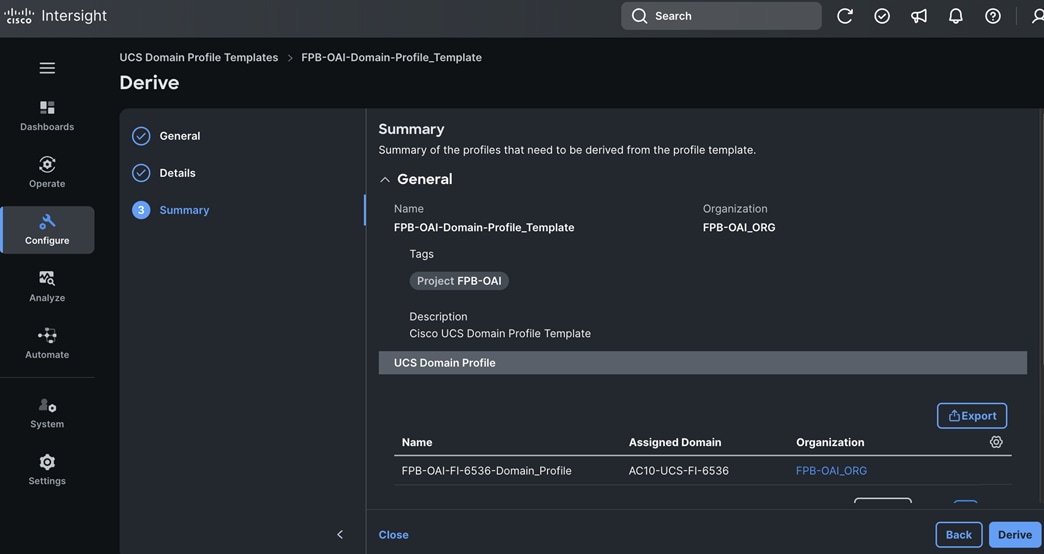The height and width of the screenshot is (554, 1044).
Task: Click the Derive button
Action: 1015,535
